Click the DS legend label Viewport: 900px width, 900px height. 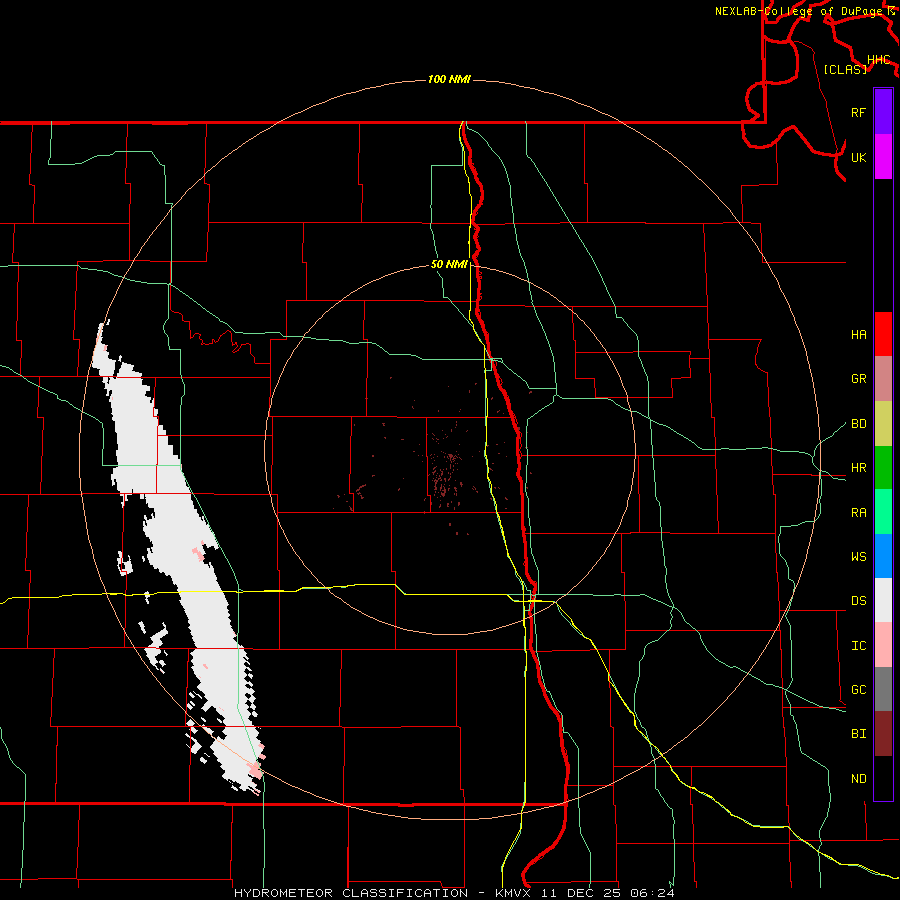pyautogui.click(x=858, y=600)
